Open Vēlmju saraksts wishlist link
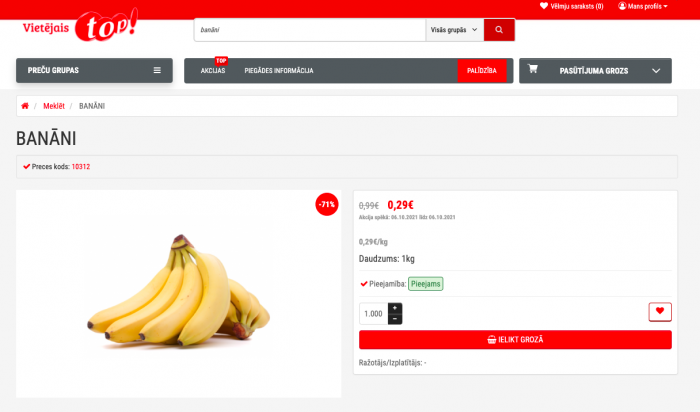The width and height of the screenshot is (700, 412). [x=571, y=6]
